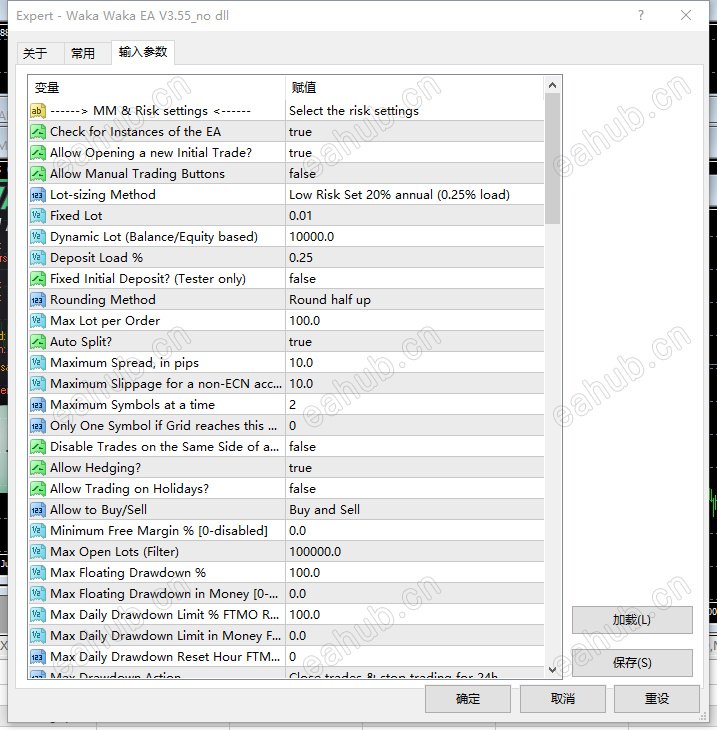717x730 pixels.
Task: Click the 加载(L) load button
Action: (x=632, y=620)
